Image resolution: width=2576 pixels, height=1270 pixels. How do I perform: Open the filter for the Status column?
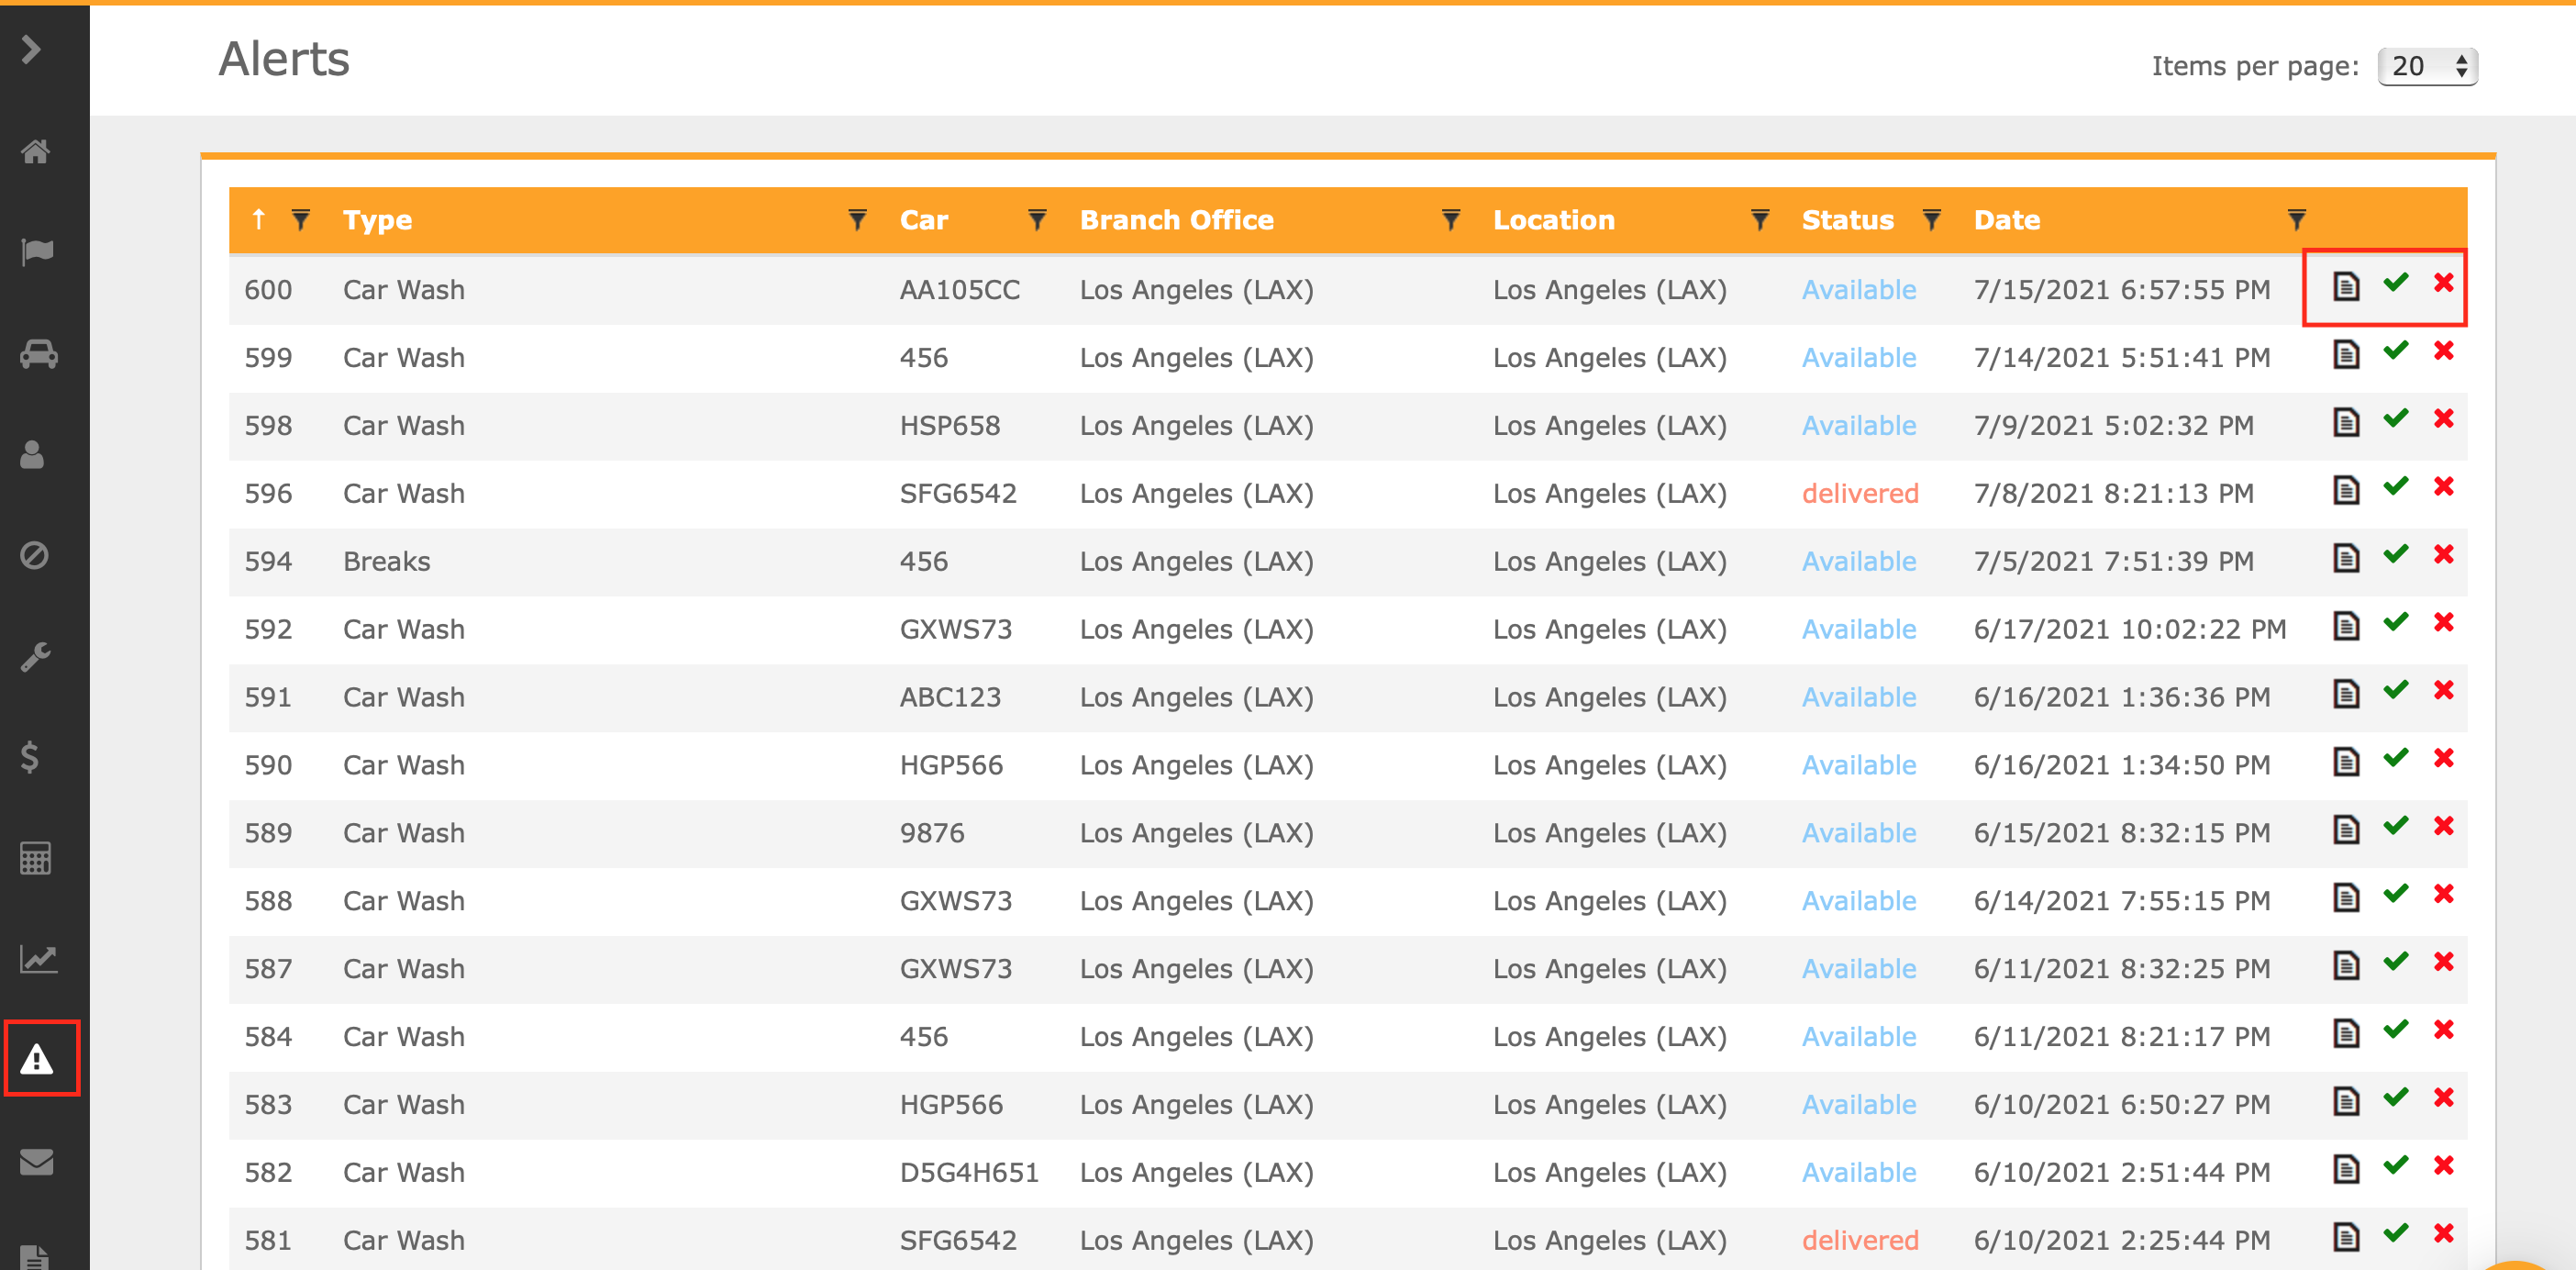[x=1932, y=219]
